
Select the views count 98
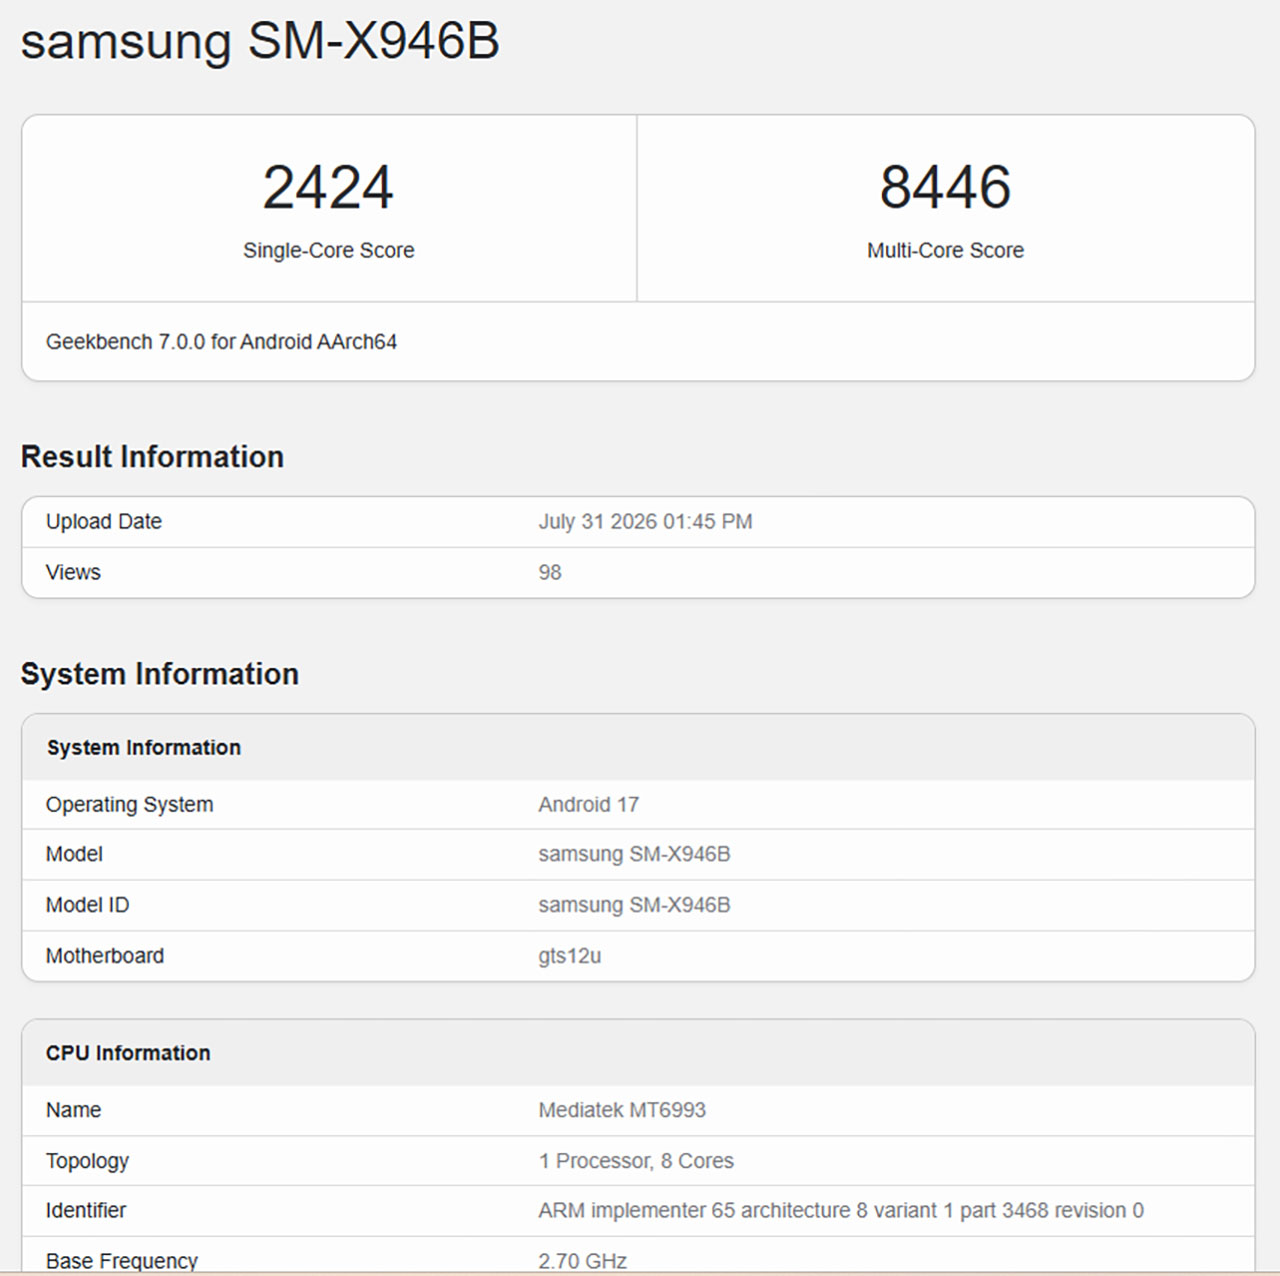550,572
